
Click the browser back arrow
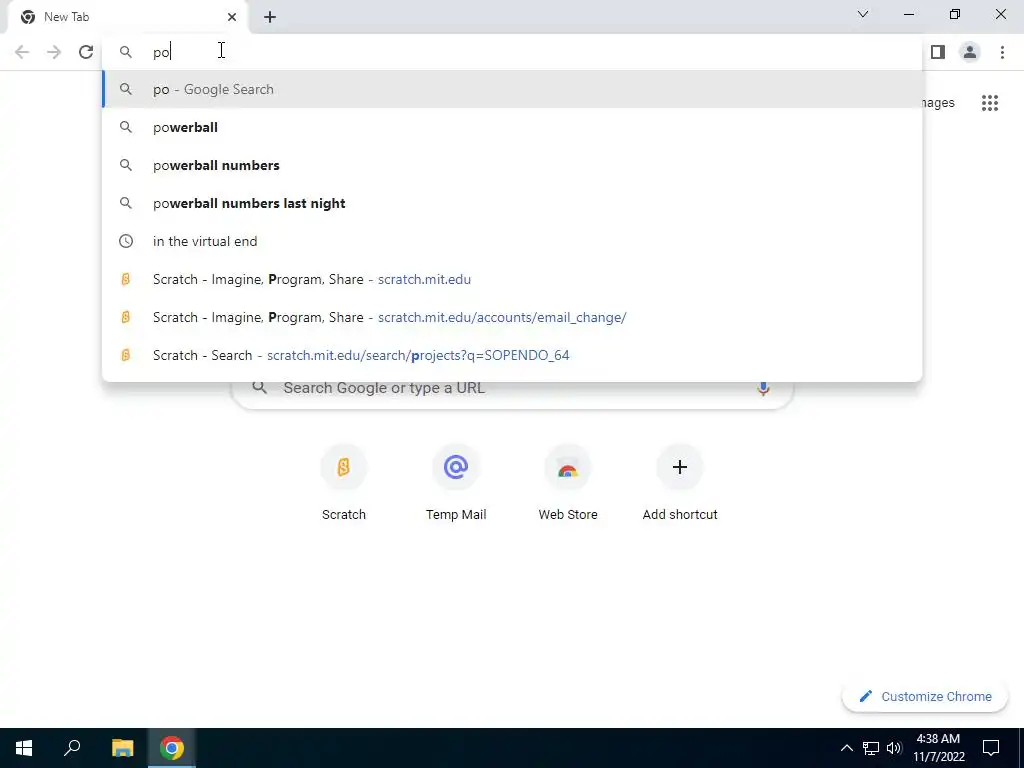[x=22, y=52]
